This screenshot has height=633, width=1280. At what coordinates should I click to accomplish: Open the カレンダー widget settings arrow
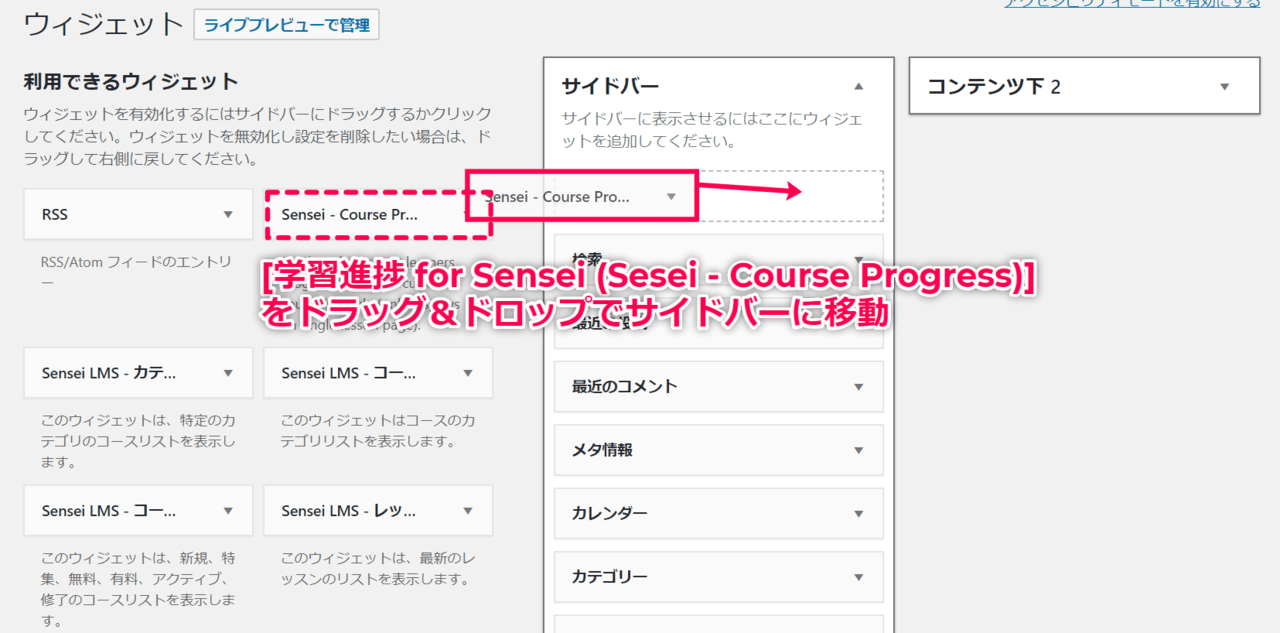858,514
